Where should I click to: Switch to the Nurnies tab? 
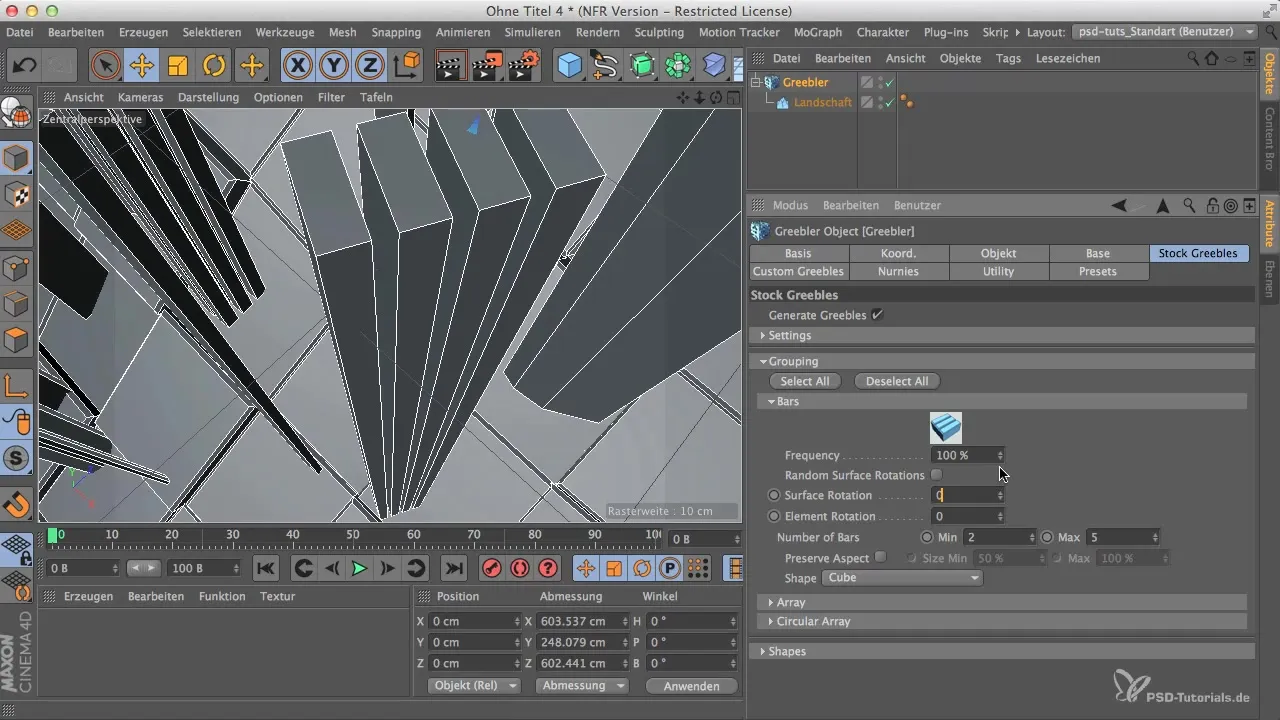(x=898, y=272)
